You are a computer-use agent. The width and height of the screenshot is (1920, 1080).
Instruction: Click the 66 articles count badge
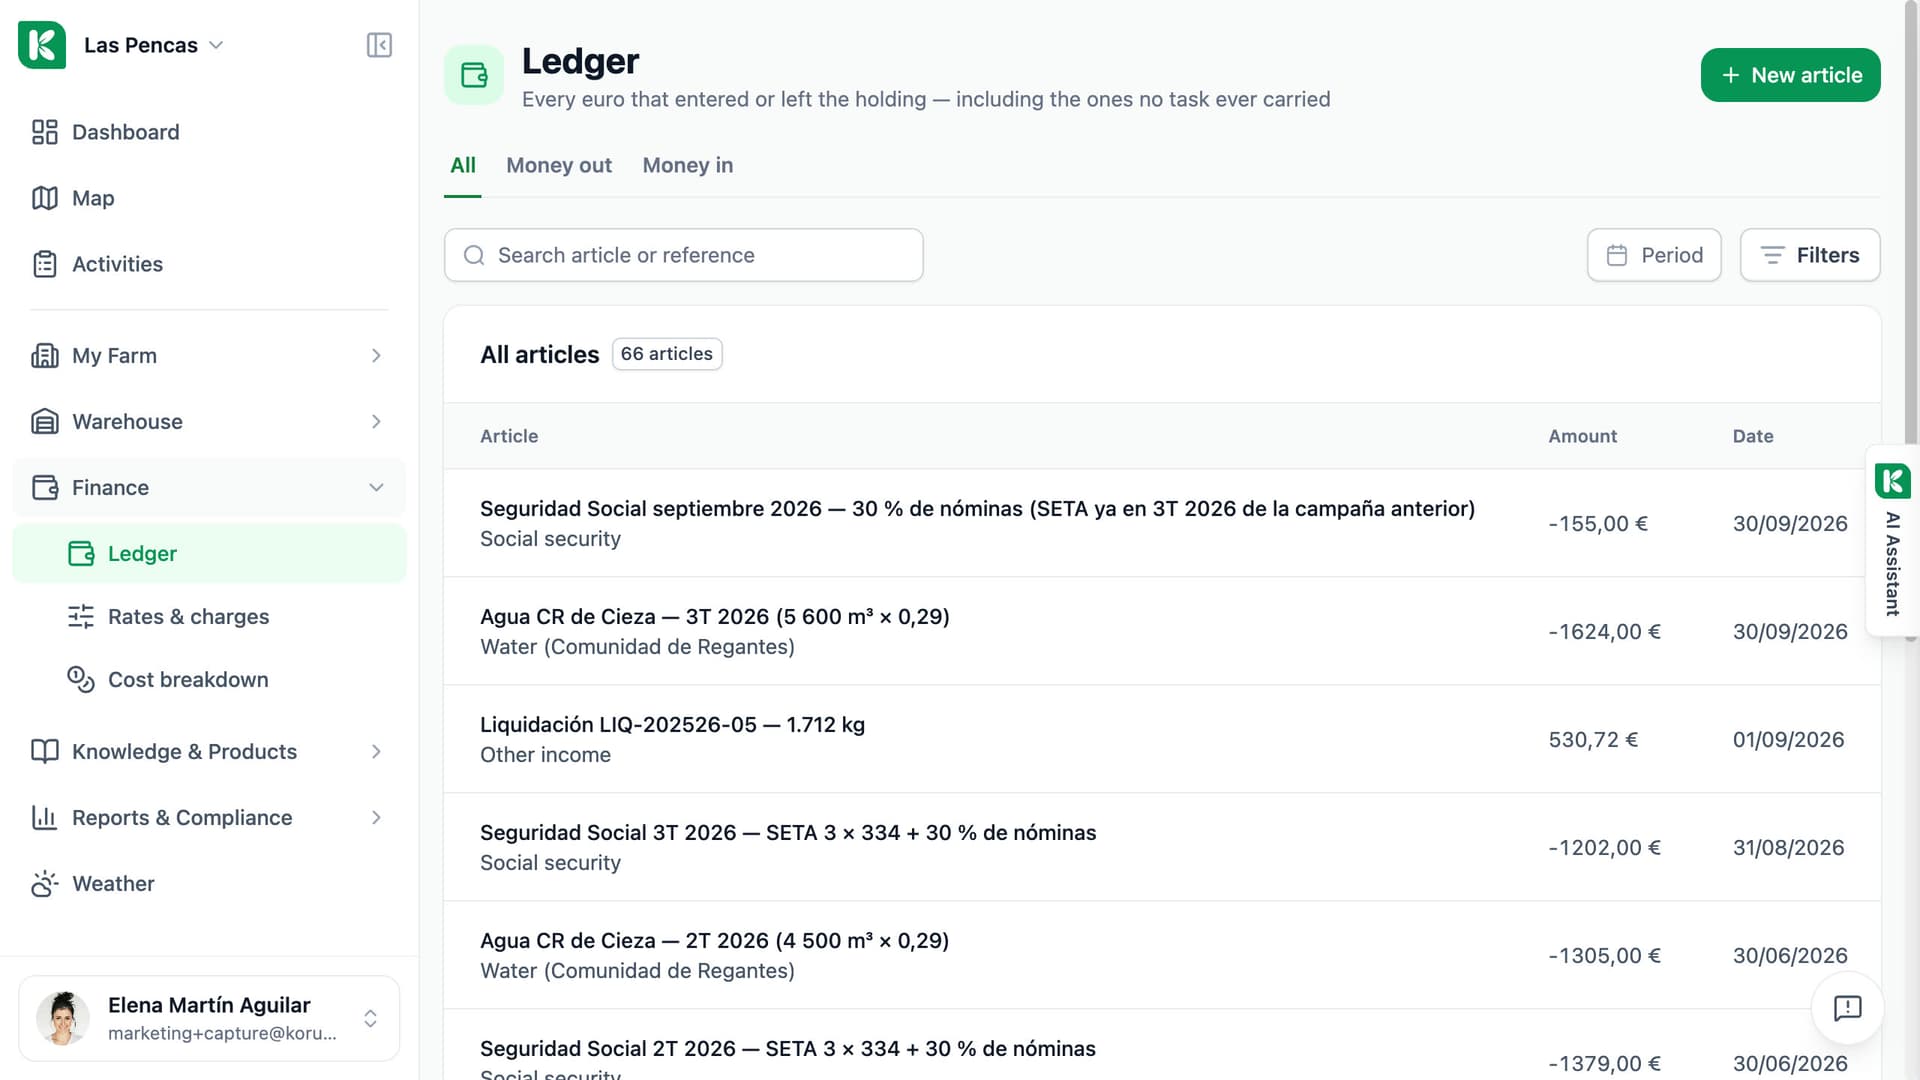tap(667, 354)
